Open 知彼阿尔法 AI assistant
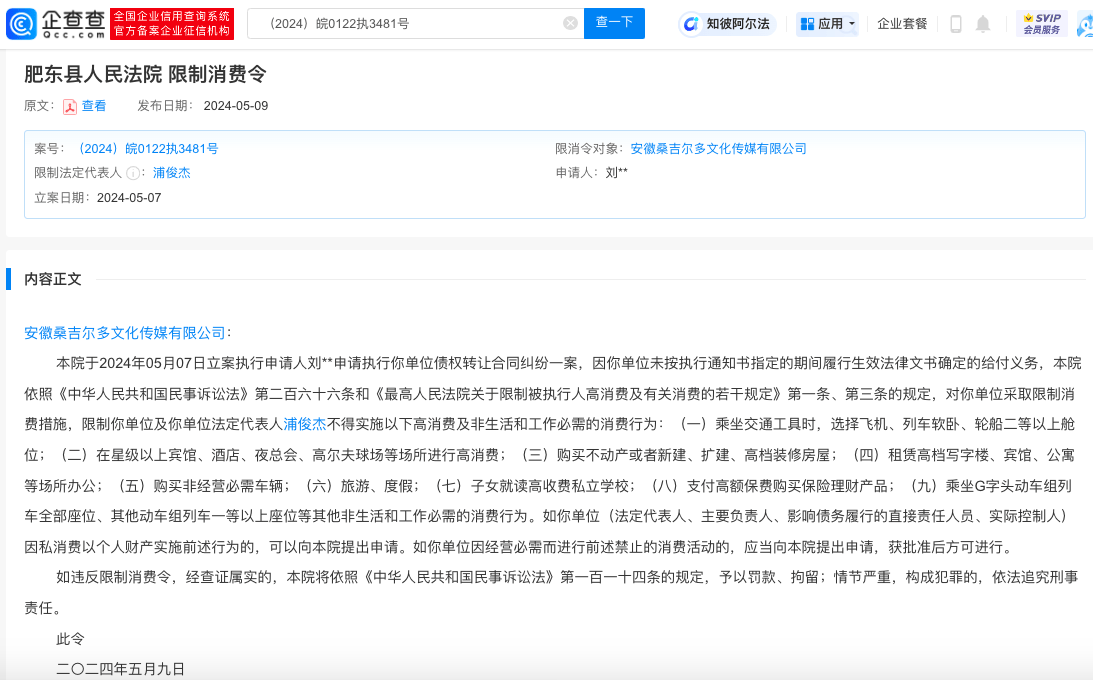Viewport: 1093px width, 680px height. pyautogui.click(x=726, y=24)
